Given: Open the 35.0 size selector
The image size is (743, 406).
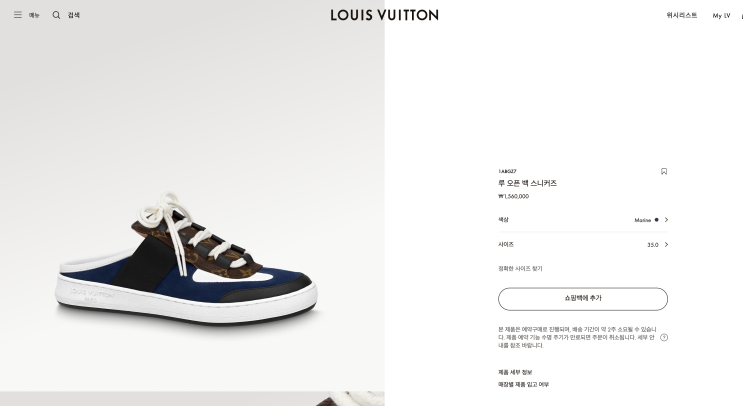Looking at the screenshot, I should coord(652,244).
